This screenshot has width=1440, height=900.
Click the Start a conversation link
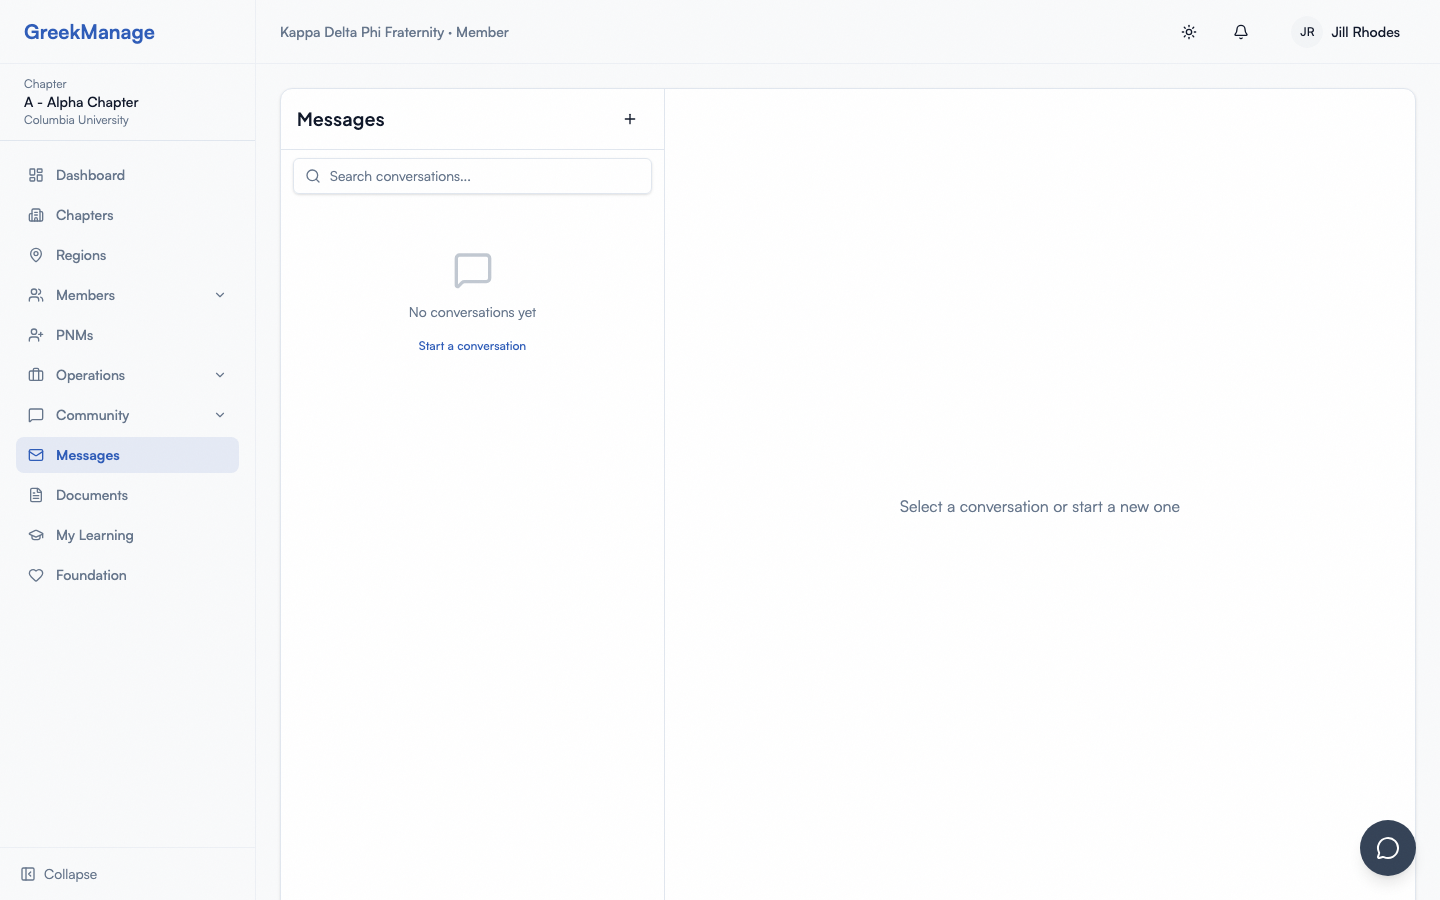tap(472, 346)
